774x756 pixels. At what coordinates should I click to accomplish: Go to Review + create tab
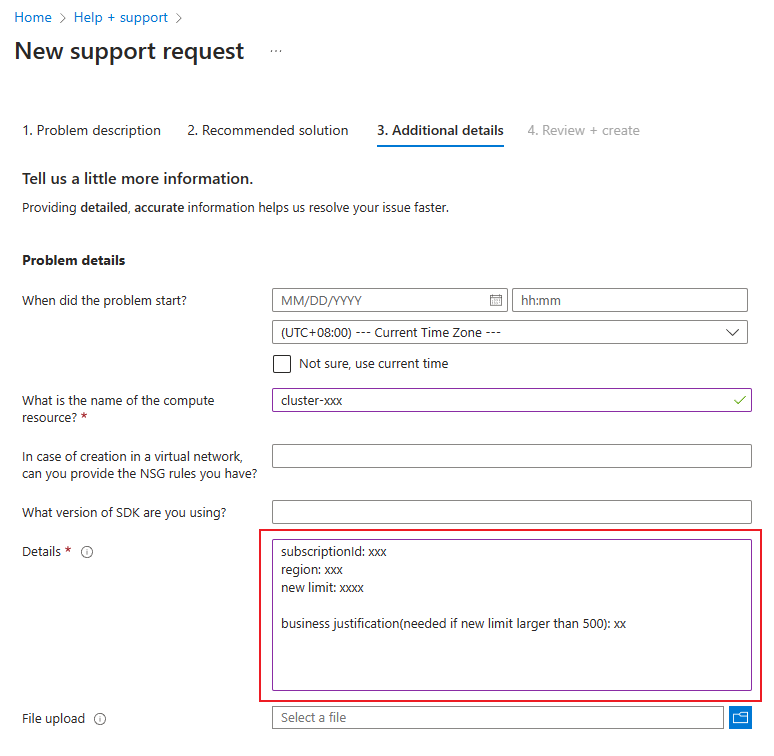(583, 130)
